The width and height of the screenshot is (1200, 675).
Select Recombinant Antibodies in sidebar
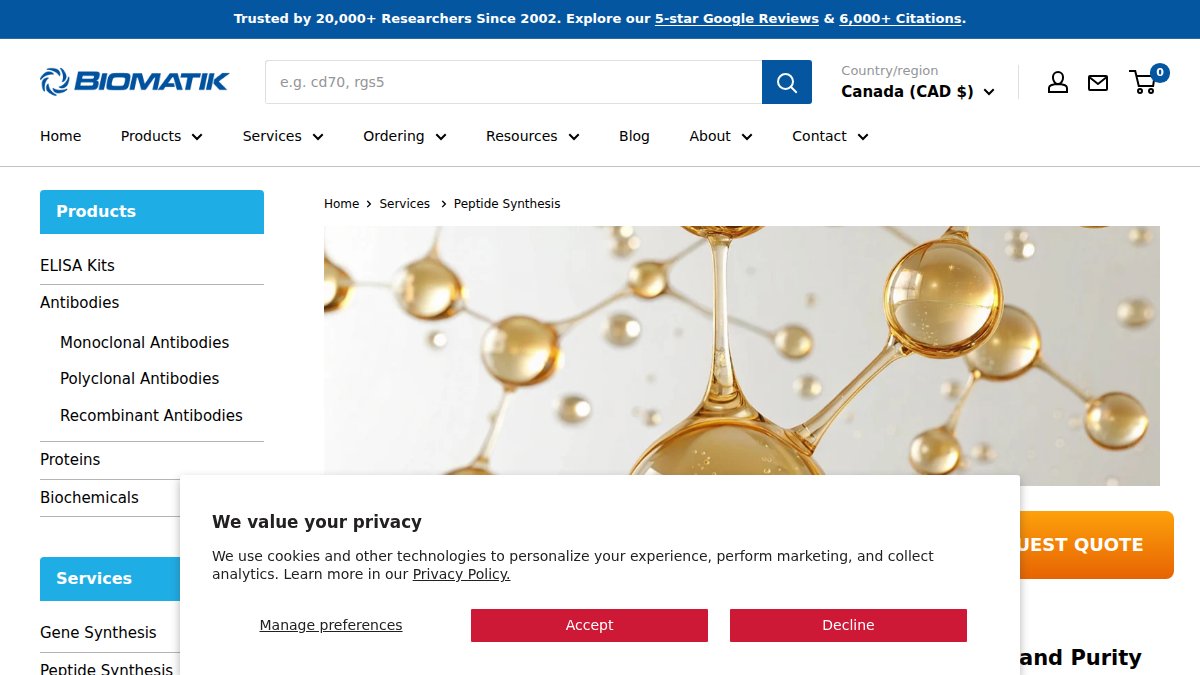coord(151,415)
